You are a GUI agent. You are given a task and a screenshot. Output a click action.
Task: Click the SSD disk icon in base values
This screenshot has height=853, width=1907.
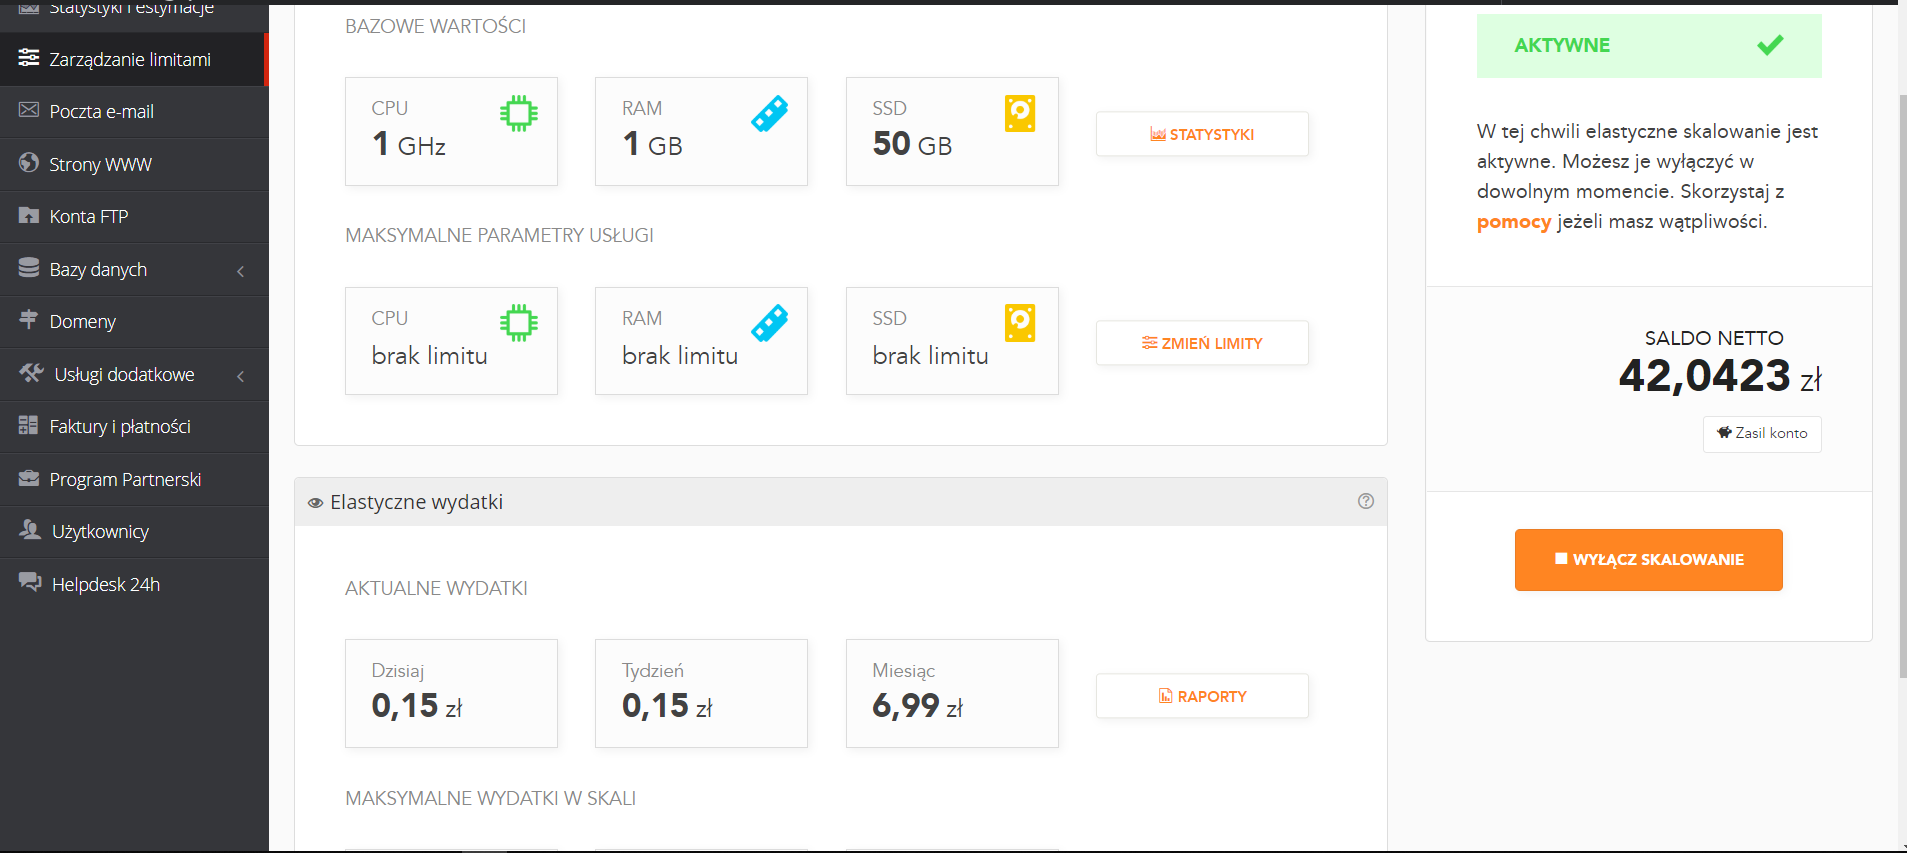[x=1019, y=114]
